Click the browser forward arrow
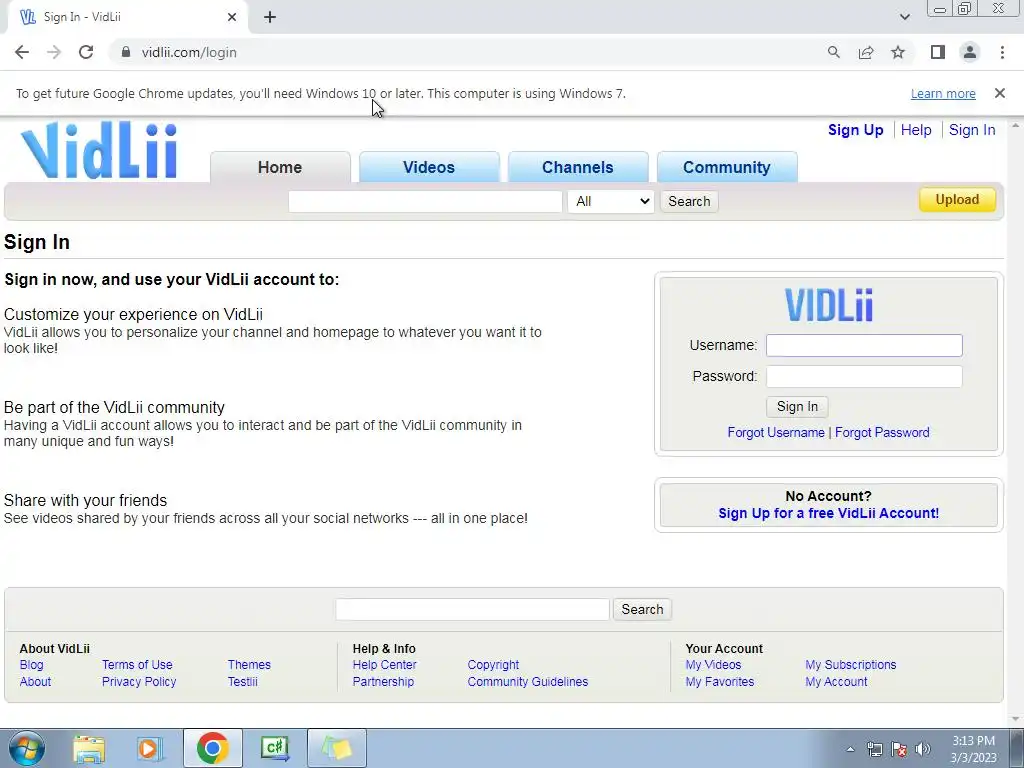The height and width of the screenshot is (768, 1024). pyautogui.click(x=54, y=52)
